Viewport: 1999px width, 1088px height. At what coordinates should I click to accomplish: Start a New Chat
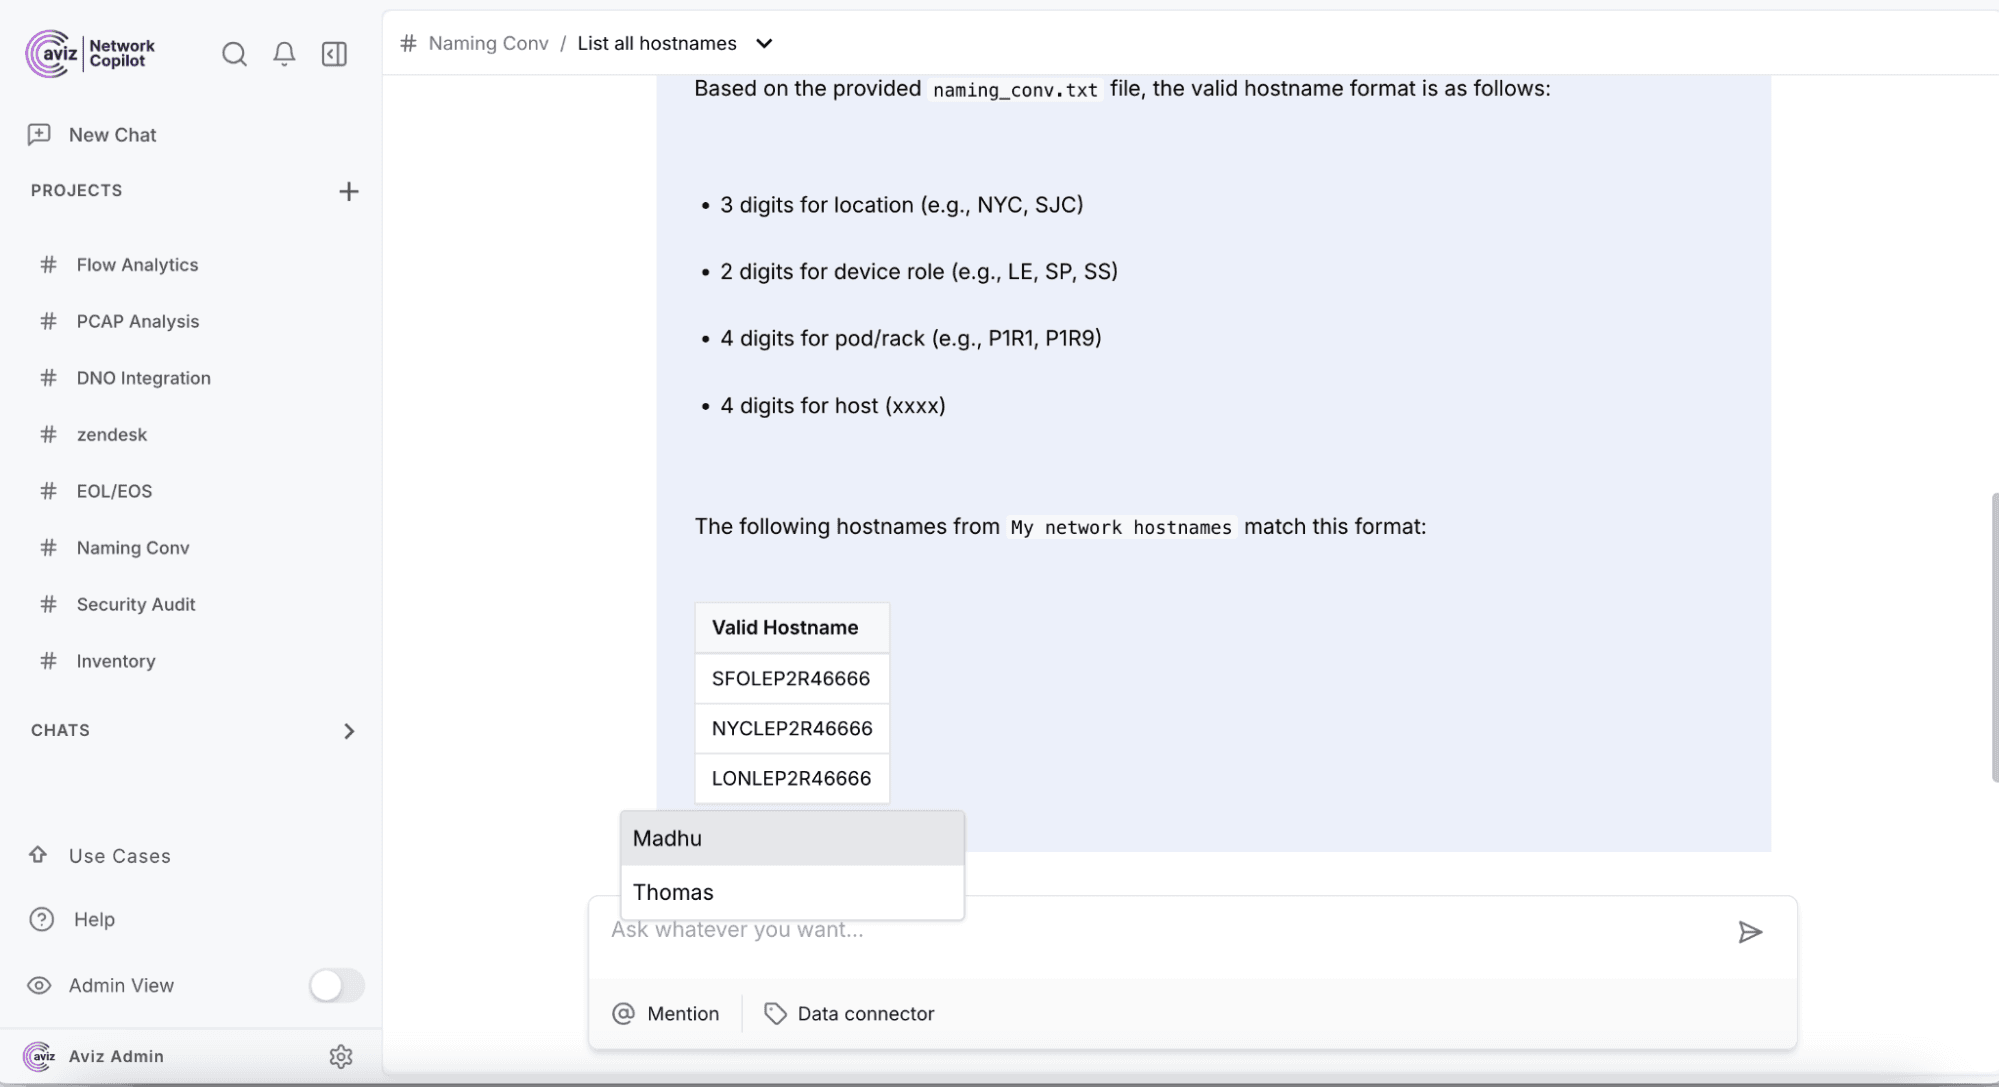[111, 134]
